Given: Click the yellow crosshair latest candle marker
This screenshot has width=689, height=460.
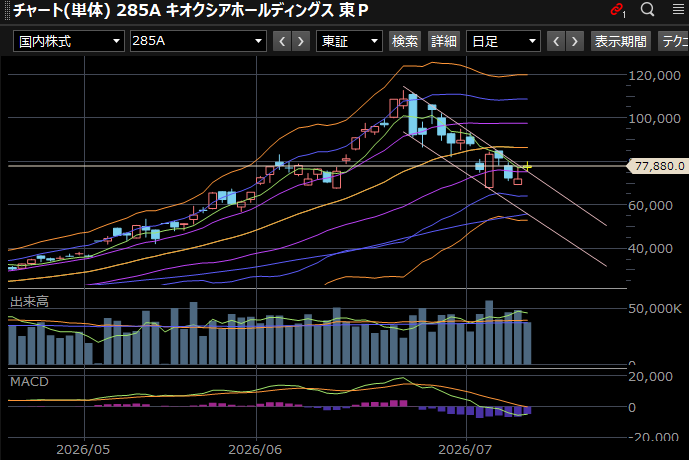Looking at the screenshot, I should tap(527, 167).
